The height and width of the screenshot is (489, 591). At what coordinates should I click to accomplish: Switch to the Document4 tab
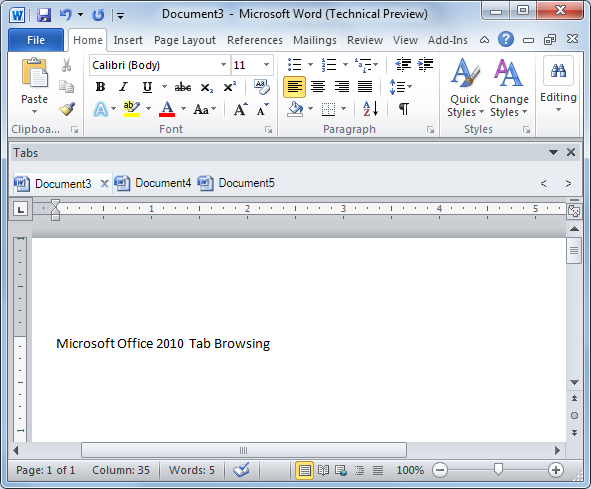pos(153,183)
